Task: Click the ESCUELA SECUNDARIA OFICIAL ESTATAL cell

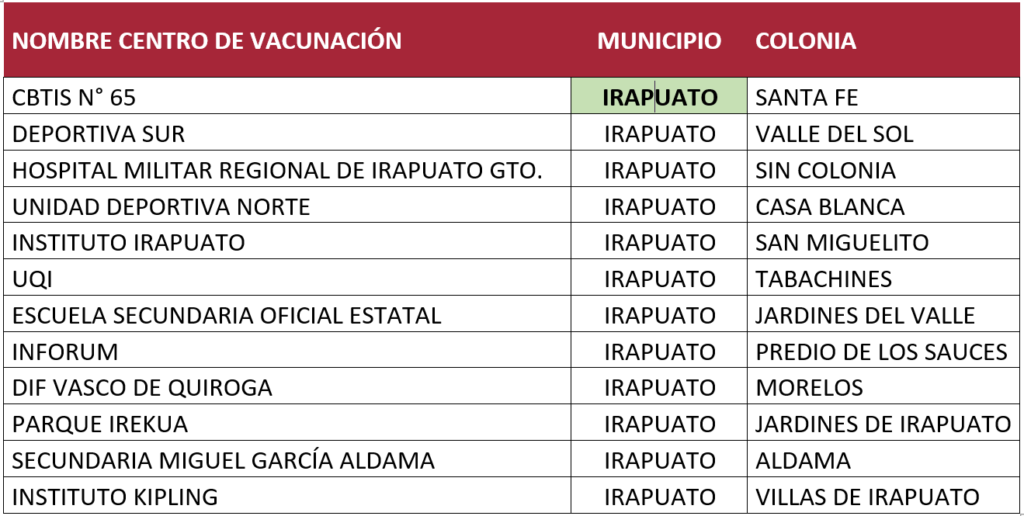Action: pyautogui.click(x=226, y=316)
